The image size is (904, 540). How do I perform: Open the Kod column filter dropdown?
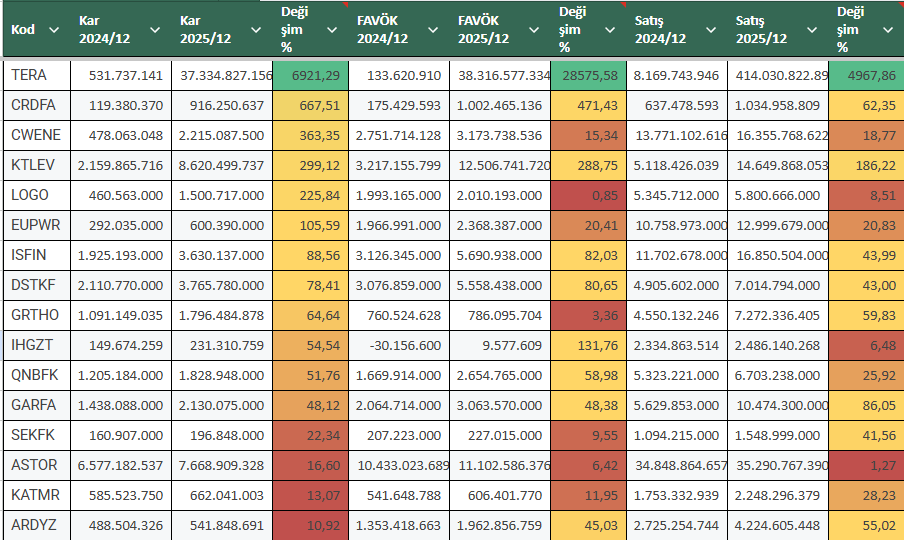54,29
